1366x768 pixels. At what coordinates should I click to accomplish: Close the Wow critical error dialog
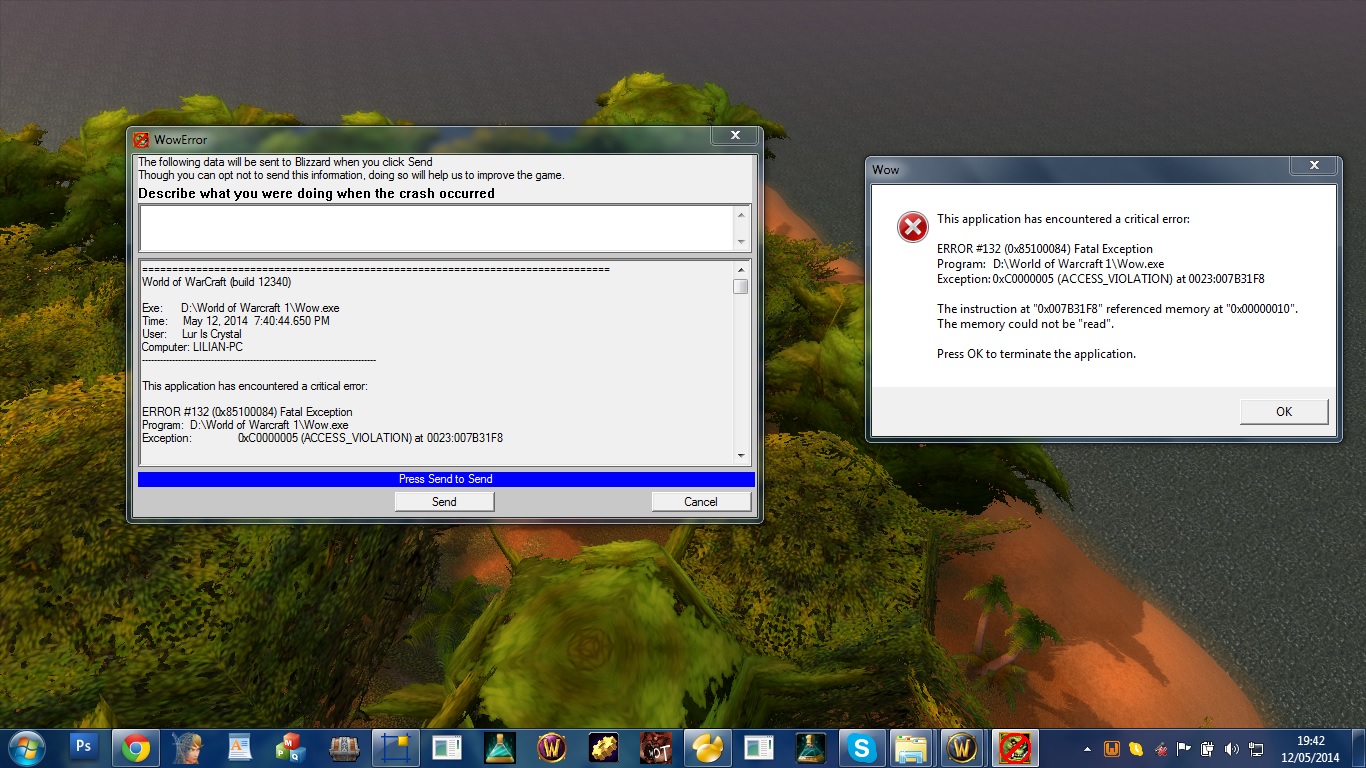(1313, 166)
